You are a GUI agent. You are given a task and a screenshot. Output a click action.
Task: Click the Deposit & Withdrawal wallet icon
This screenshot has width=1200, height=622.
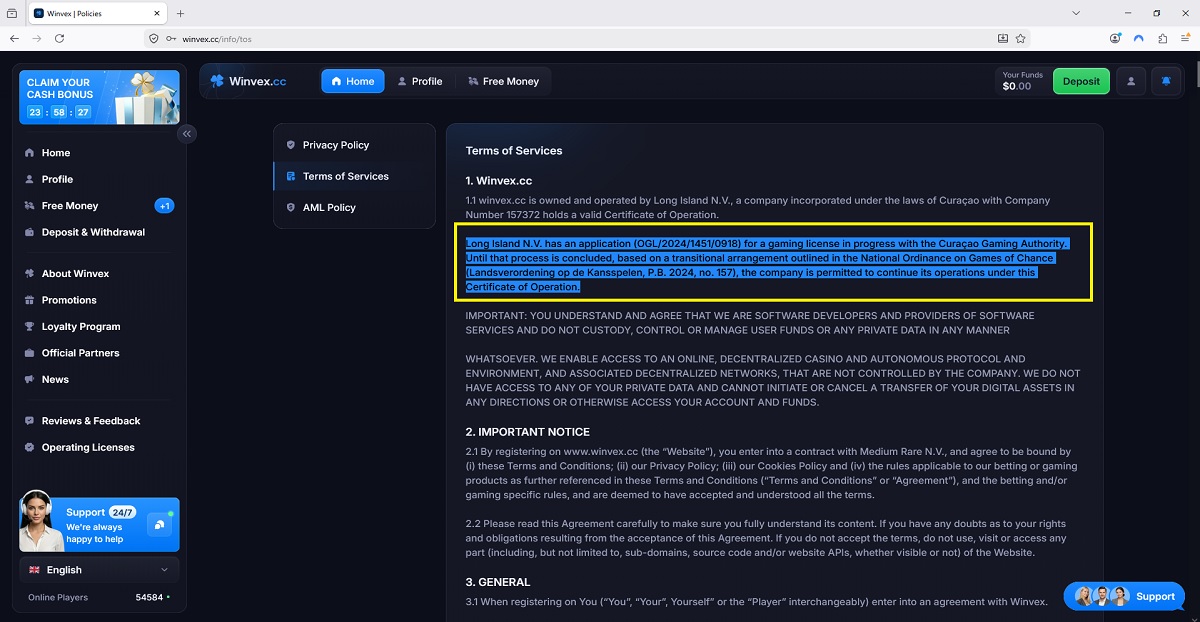(x=30, y=232)
